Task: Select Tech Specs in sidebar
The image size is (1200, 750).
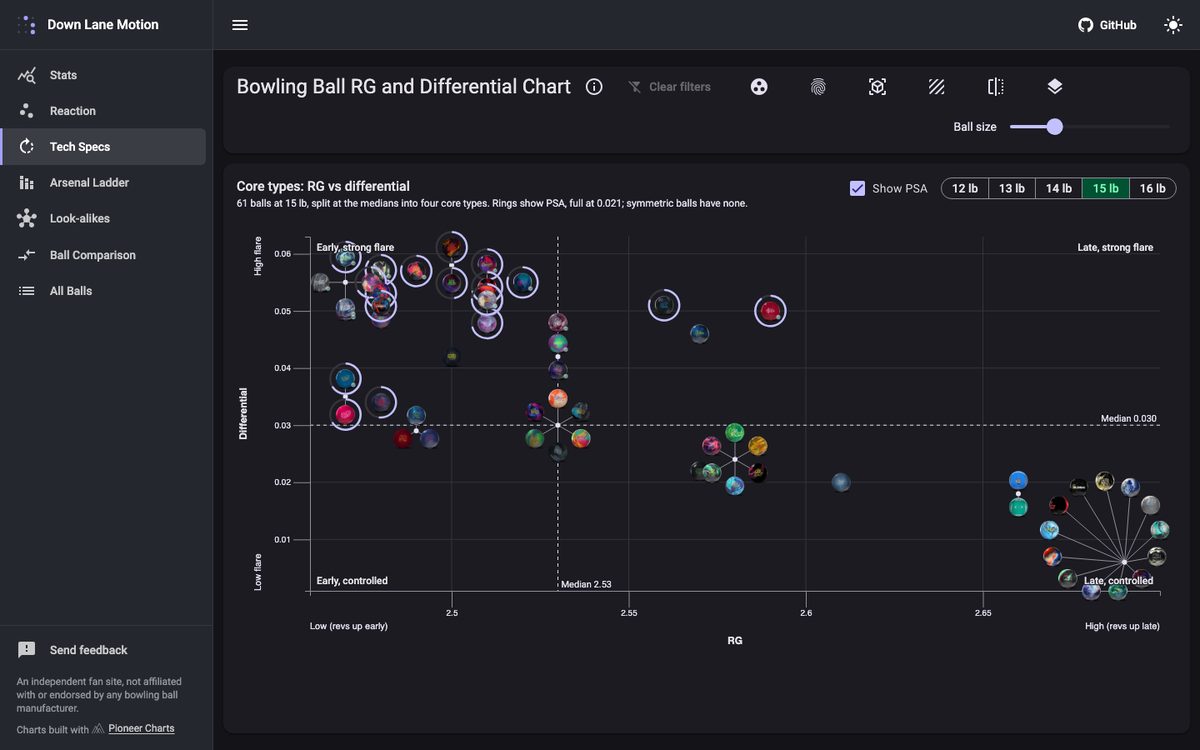Action: 103,147
